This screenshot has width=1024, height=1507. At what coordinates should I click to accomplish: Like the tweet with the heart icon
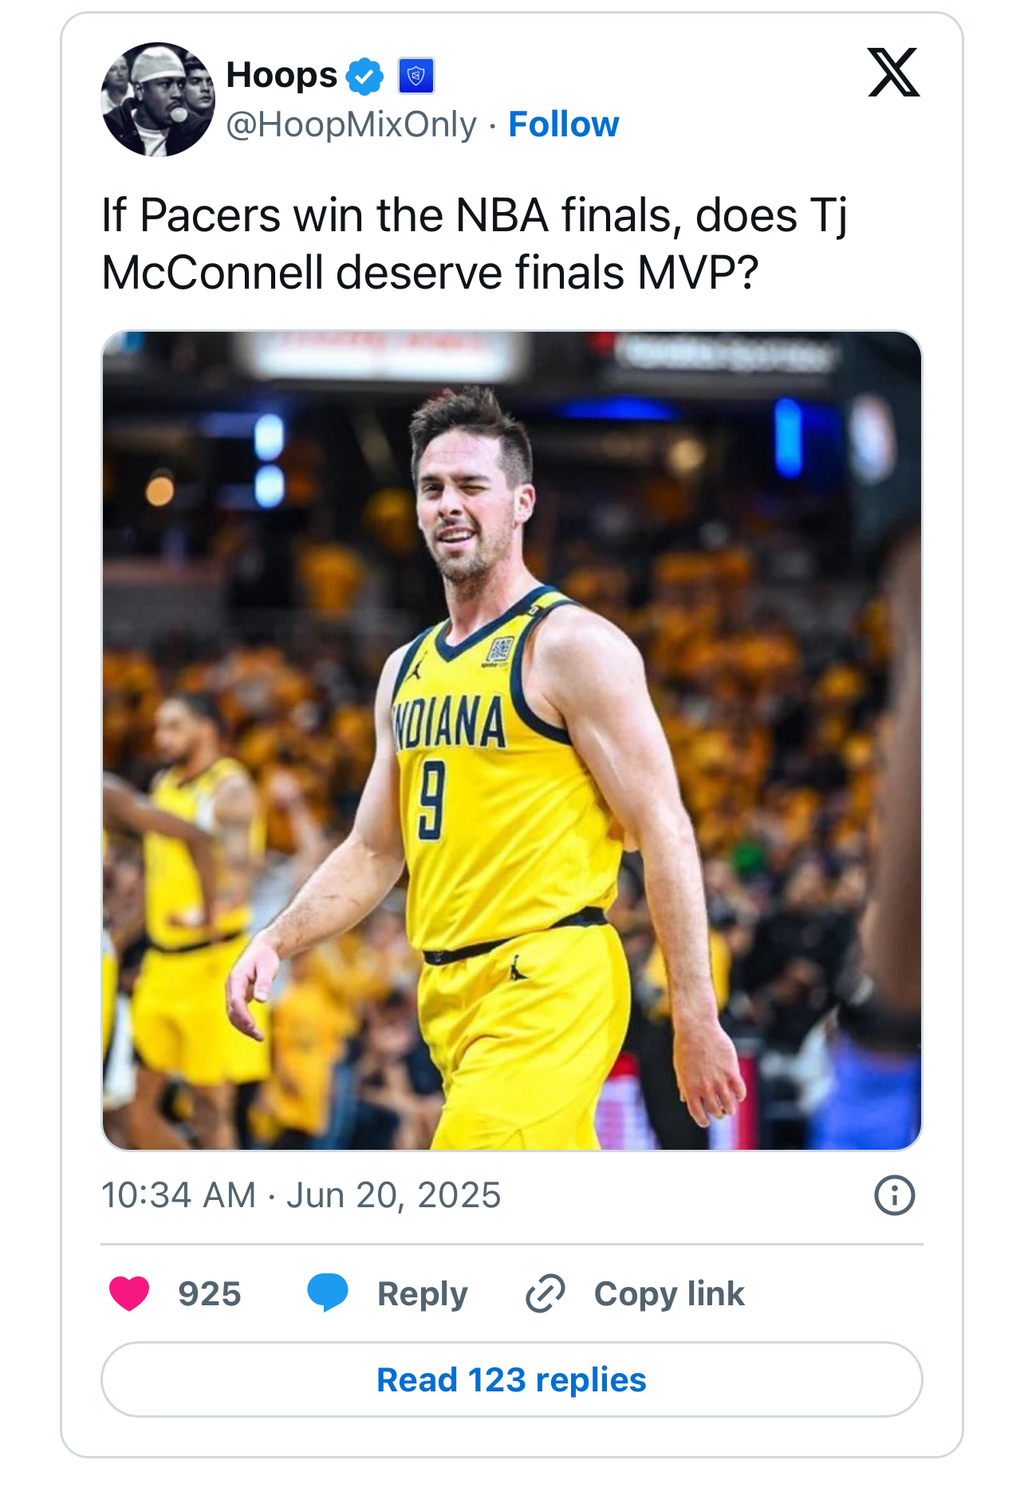pos(129,1293)
